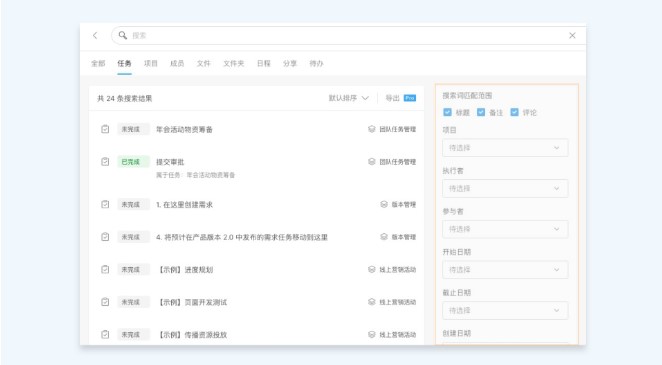Click project icon in 【示例】传播资源投放 row
662x365 pixels.
tap(372, 334)
